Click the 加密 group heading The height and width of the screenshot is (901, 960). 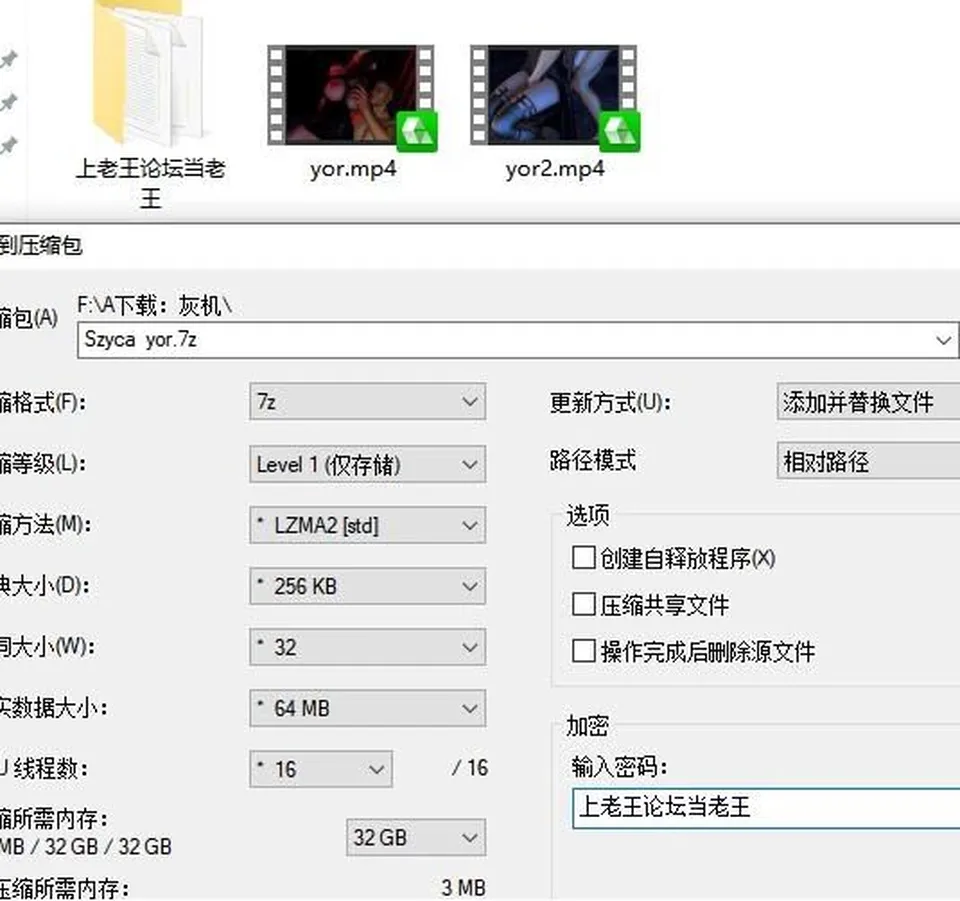[587, 726]
